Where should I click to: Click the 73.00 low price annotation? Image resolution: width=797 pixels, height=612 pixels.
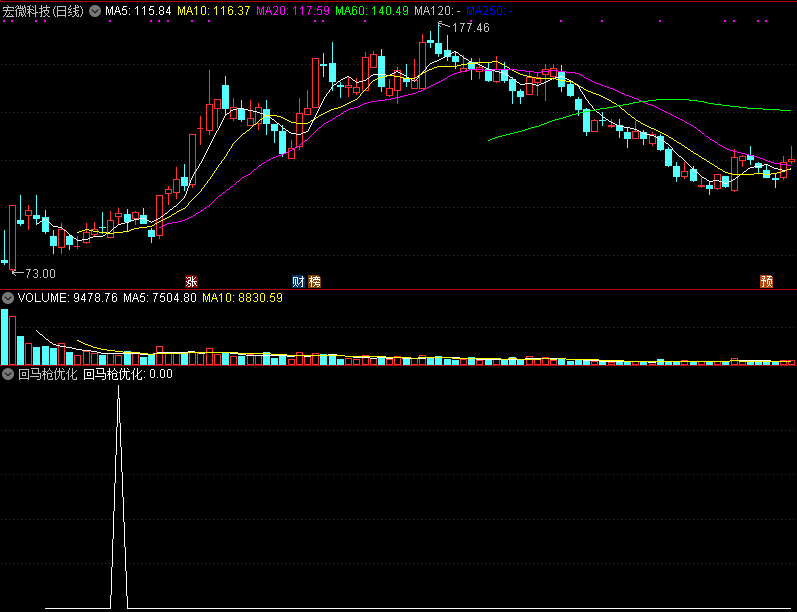pos(40,274)
